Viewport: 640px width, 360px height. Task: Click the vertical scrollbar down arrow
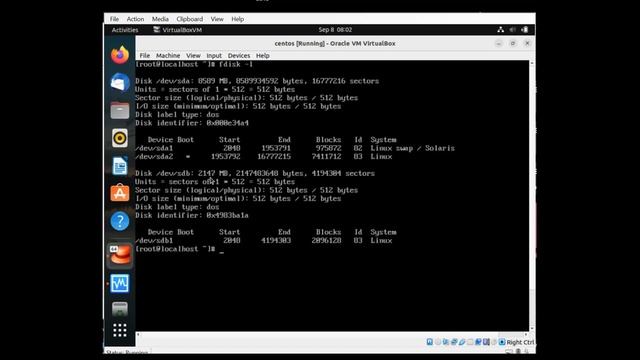pyautogui.click(x=531, y=329)
